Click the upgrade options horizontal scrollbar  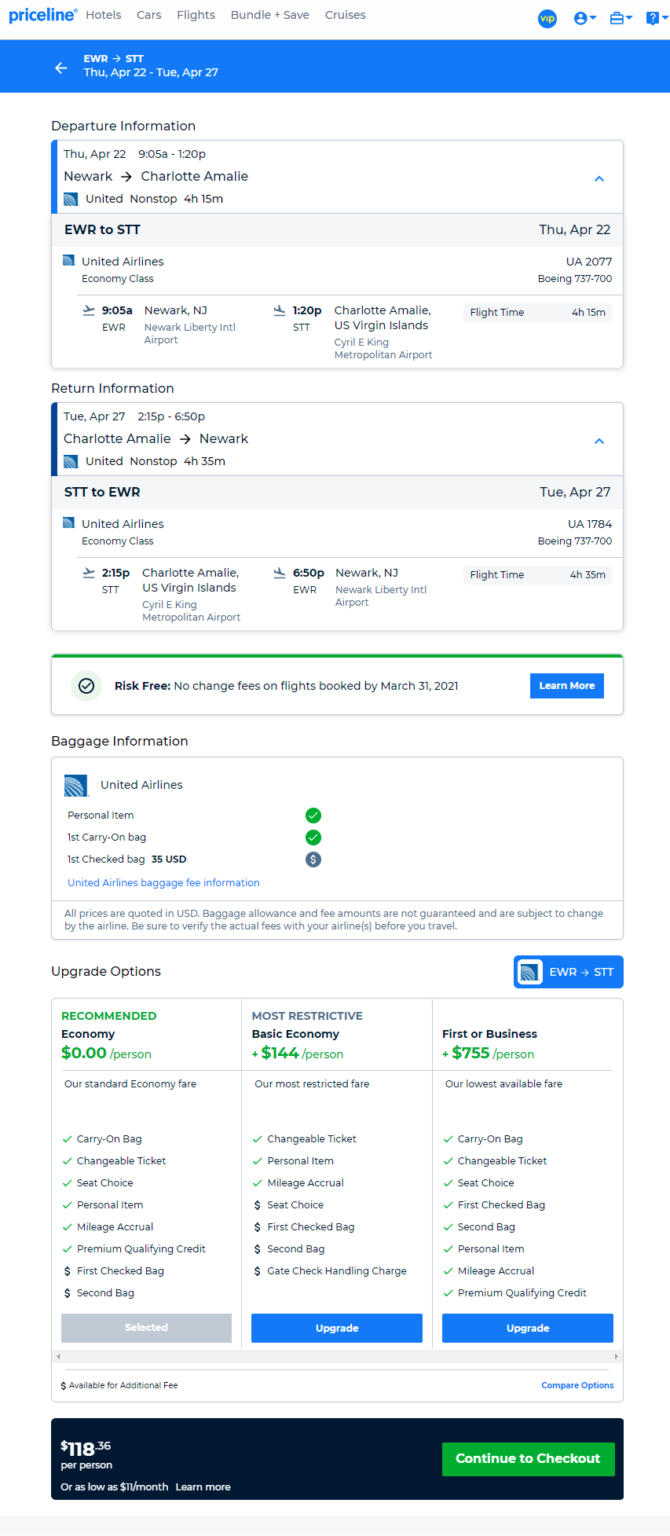(337, 1356)
